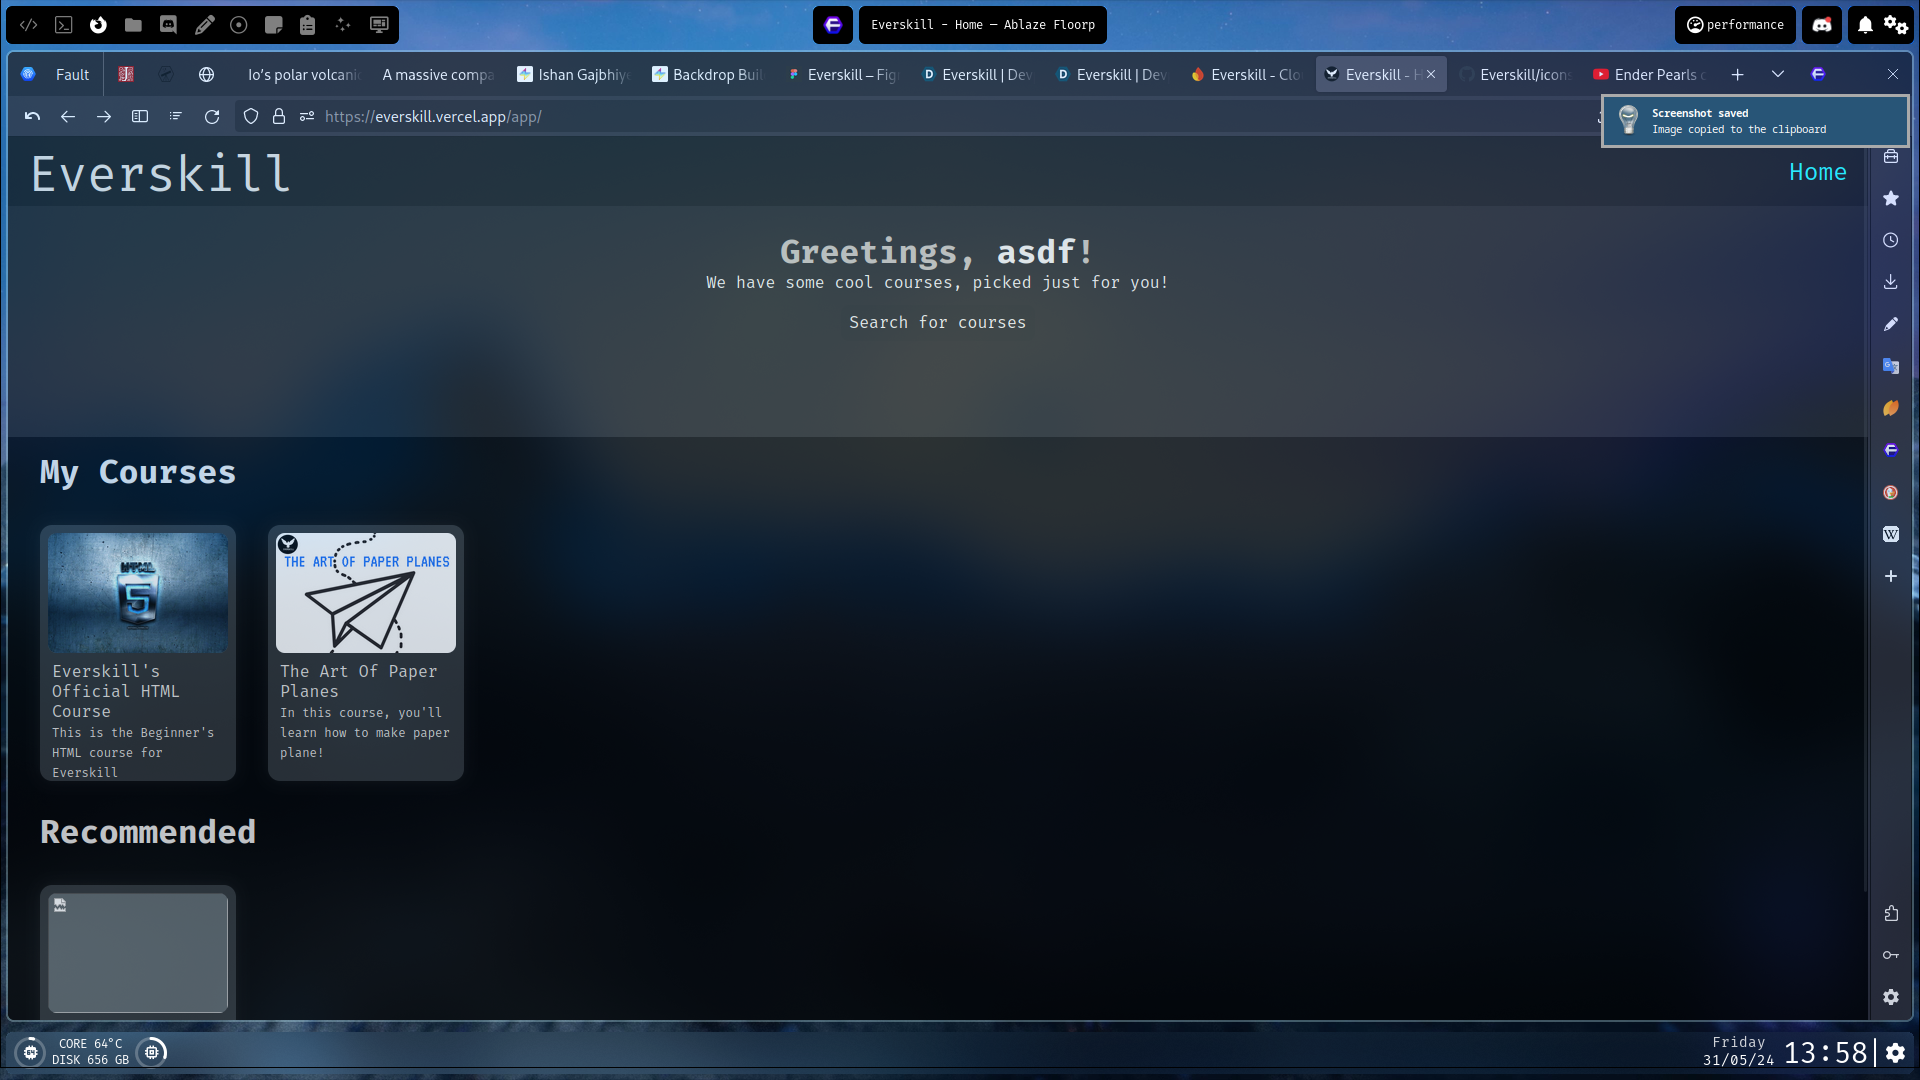Open Wikipedia sidebar panel
Image resolution: width=1920 pixels, height=1080 pixels.
point(1890,534)
